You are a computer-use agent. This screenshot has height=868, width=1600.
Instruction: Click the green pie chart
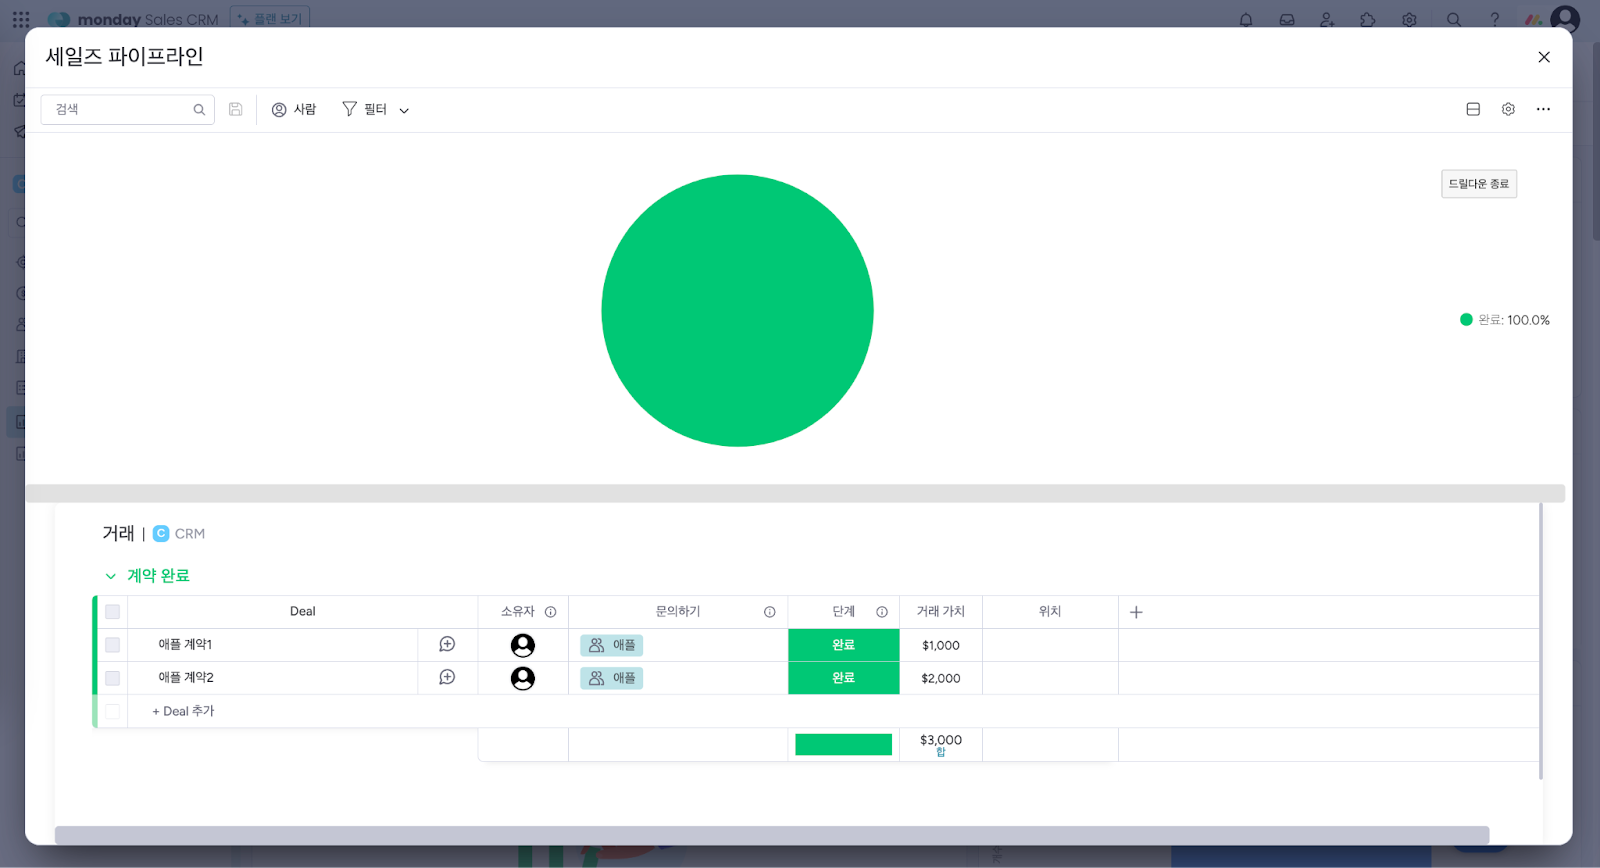[x=737, y=311]
